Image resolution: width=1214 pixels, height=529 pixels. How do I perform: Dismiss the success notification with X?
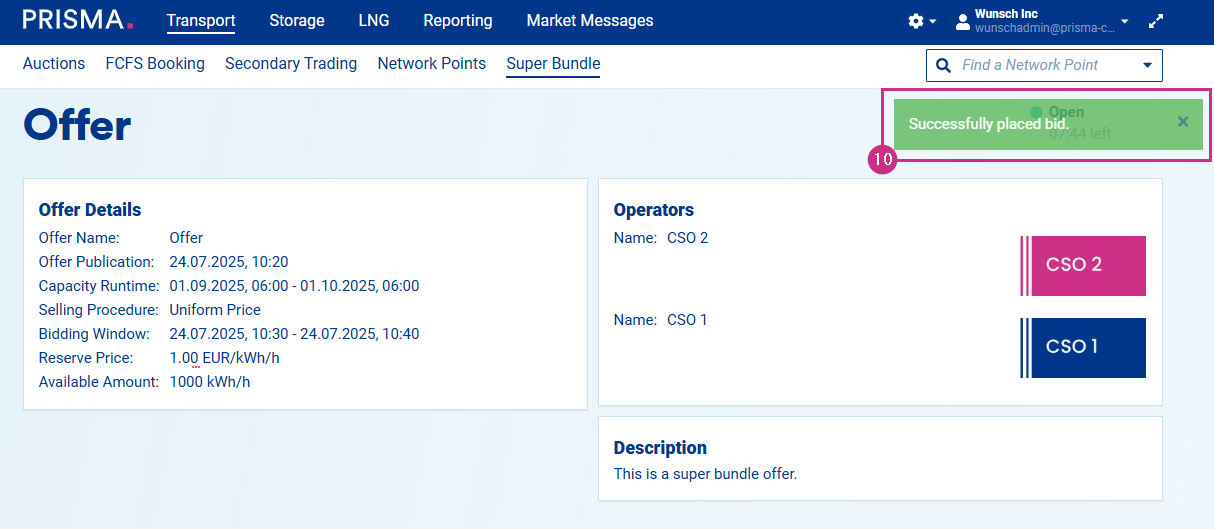coord(1183,122)
